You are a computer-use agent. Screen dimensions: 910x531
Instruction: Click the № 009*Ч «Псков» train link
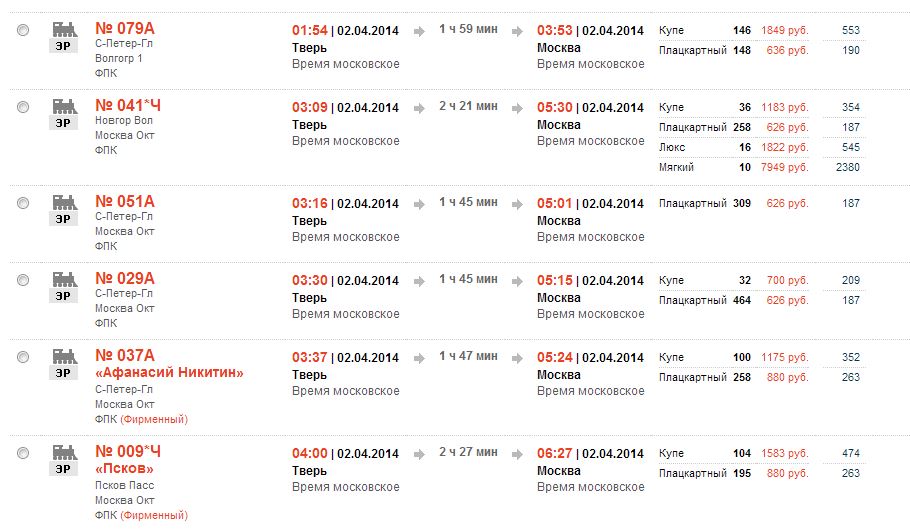tap(127, 459)
